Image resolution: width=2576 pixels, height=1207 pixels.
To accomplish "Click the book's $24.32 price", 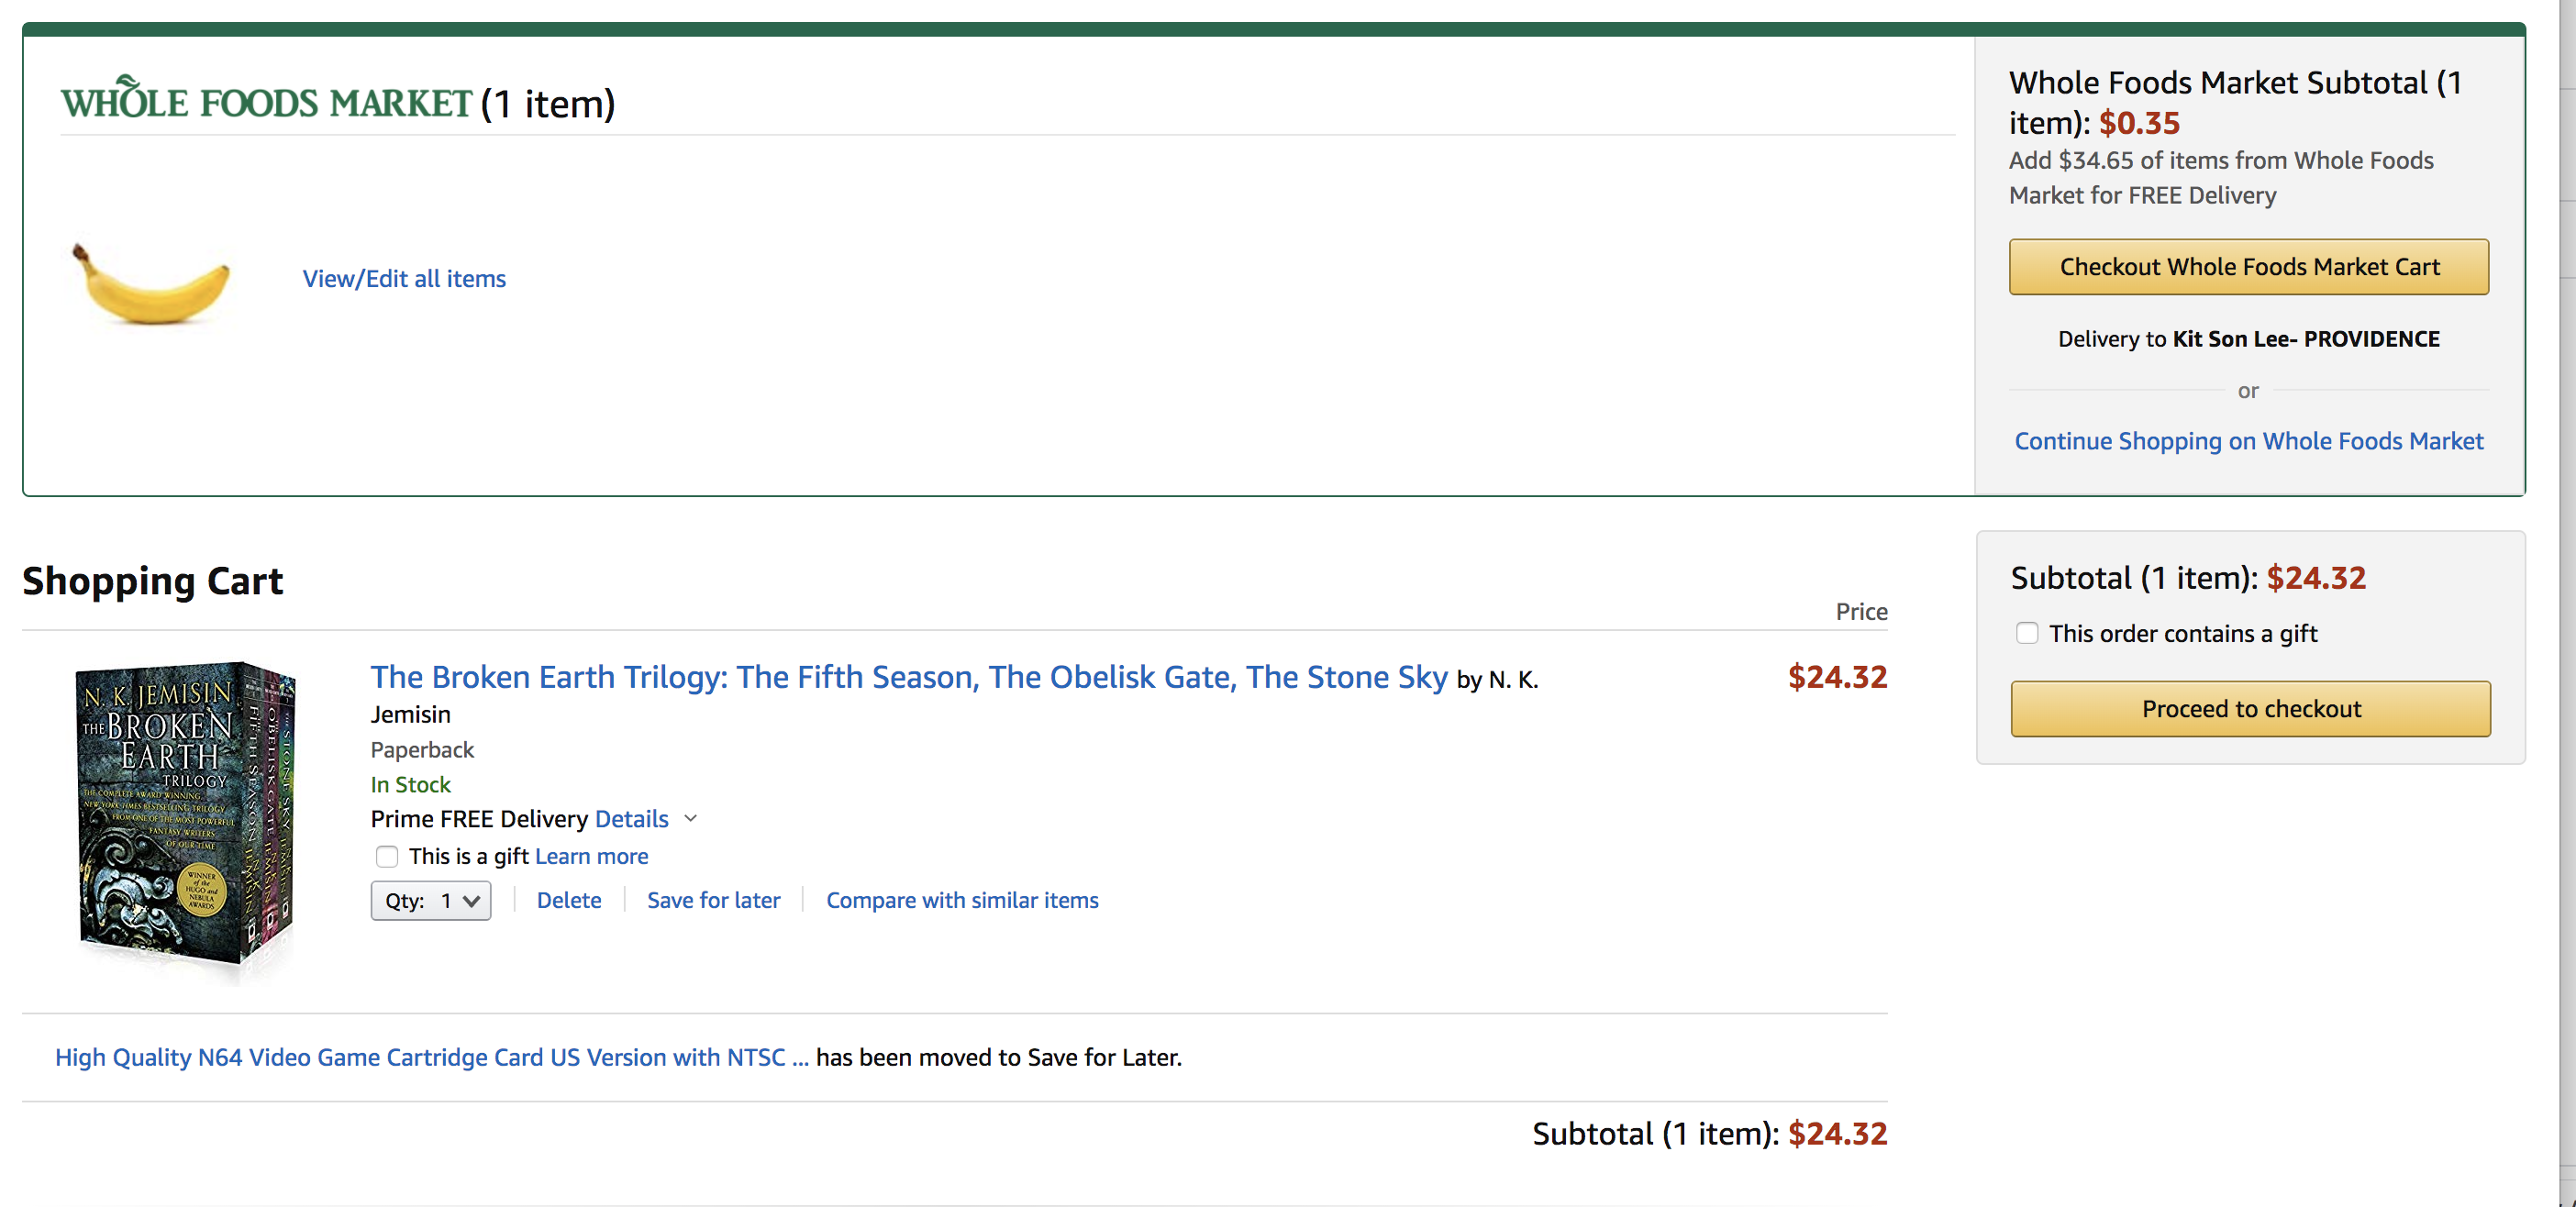I will (1836, 678).
